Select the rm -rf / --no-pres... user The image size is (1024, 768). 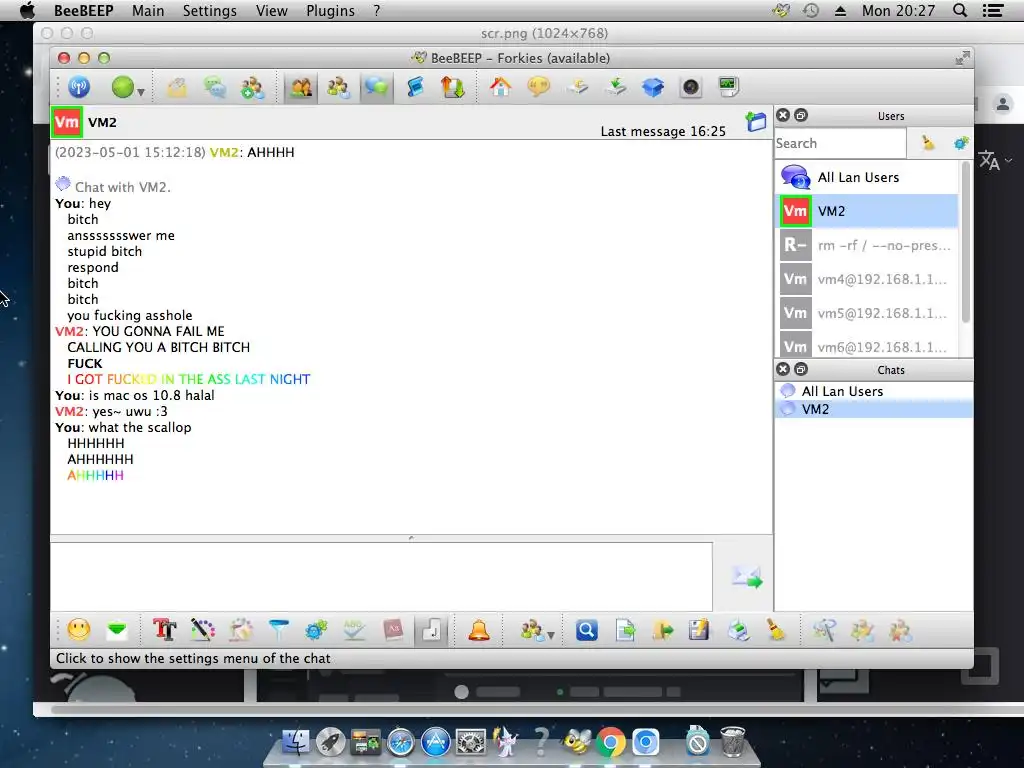(867, 245)
